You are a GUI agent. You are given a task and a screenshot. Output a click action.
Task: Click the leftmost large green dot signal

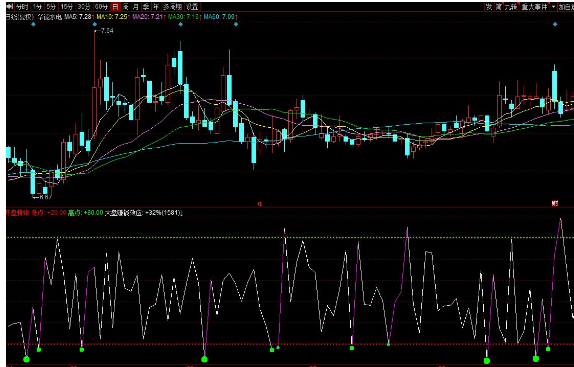(x=26, y=359)
